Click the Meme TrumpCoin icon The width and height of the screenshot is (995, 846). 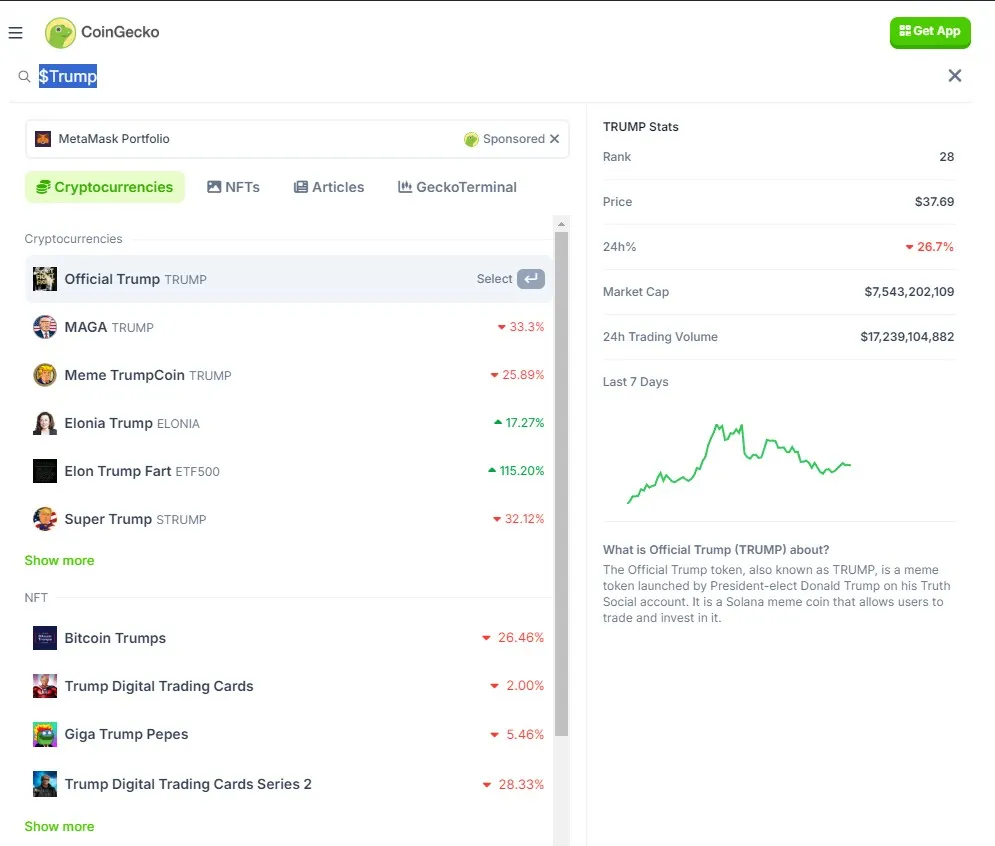[x=45, y=375]
